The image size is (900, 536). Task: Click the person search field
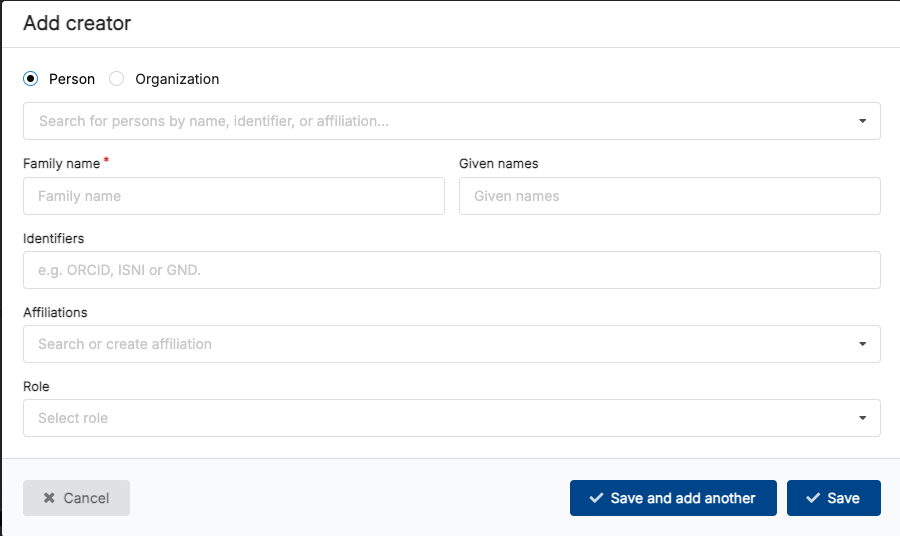[440, 121]
